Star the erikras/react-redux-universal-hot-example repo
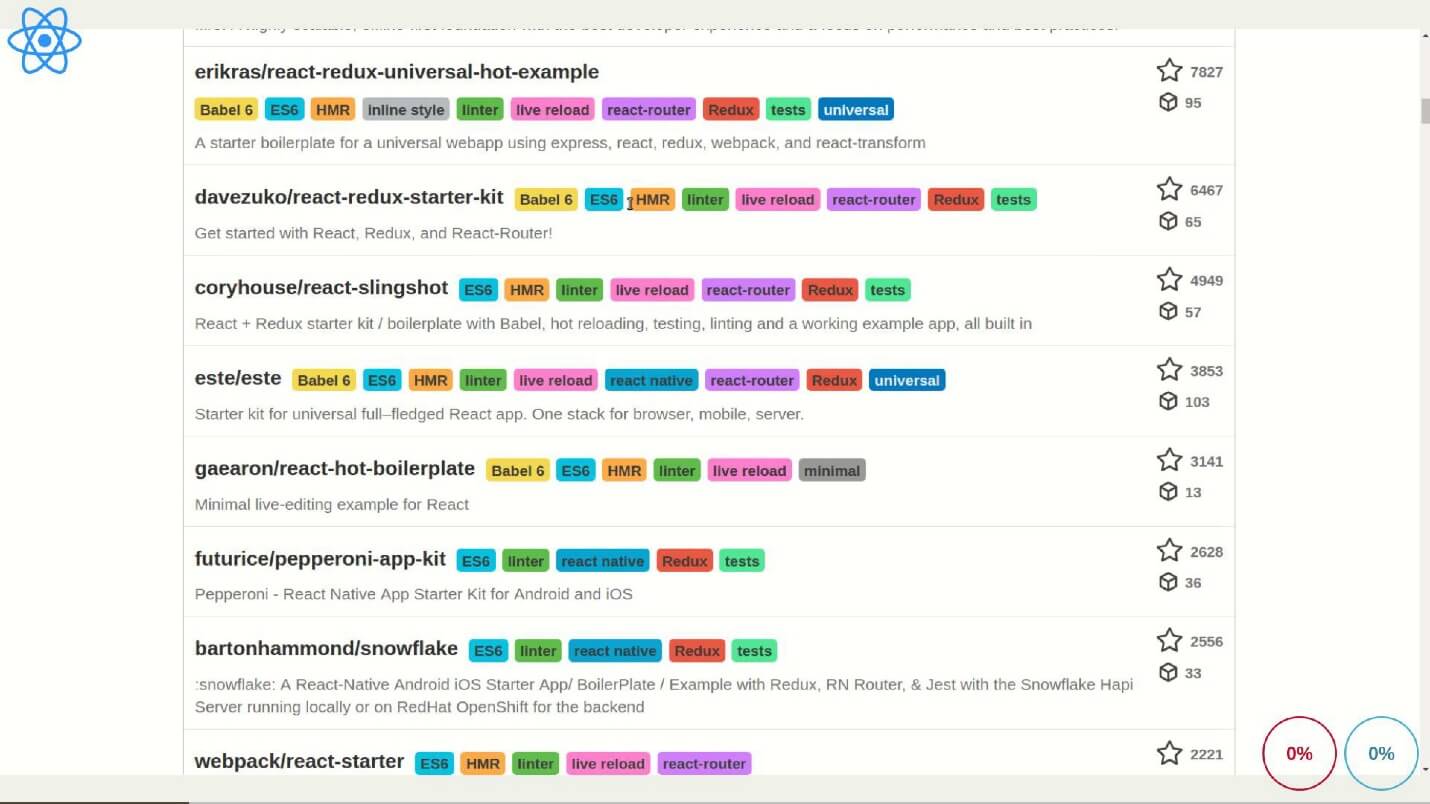1430x804 pixels. click(x=1169, y=70)
